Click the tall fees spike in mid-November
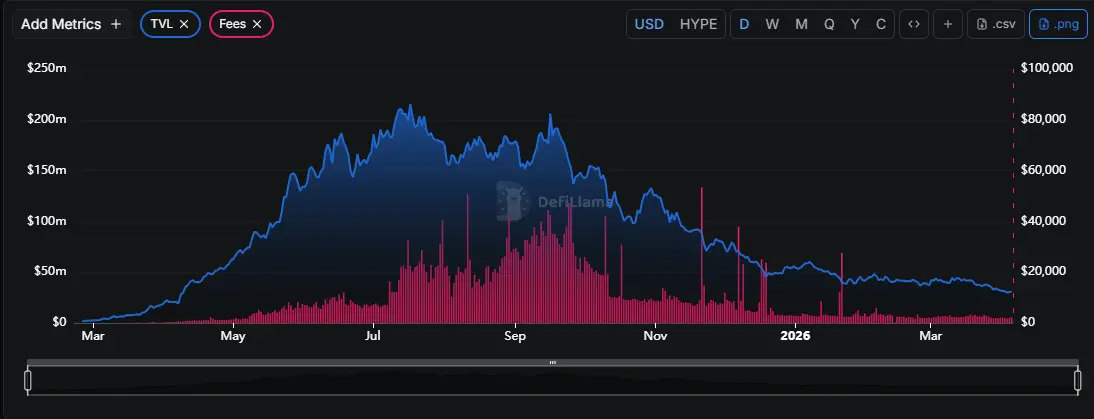The image size is (1094, 419). 702,250
